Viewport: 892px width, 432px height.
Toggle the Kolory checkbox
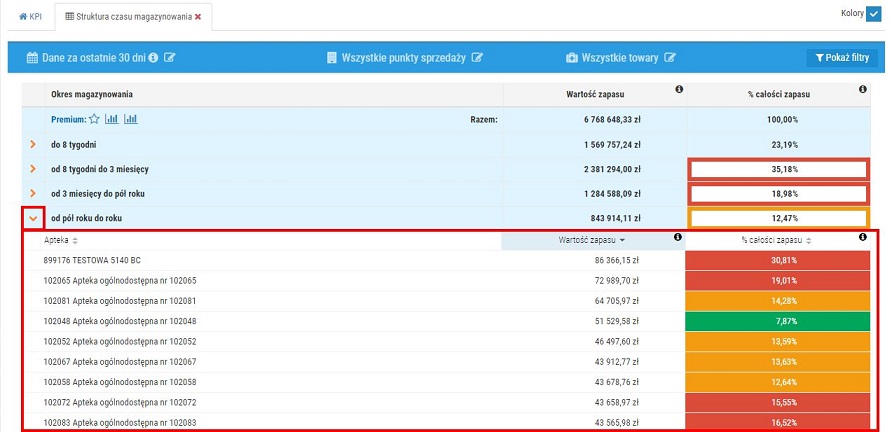pyautogui.click(x=873, y=14)
